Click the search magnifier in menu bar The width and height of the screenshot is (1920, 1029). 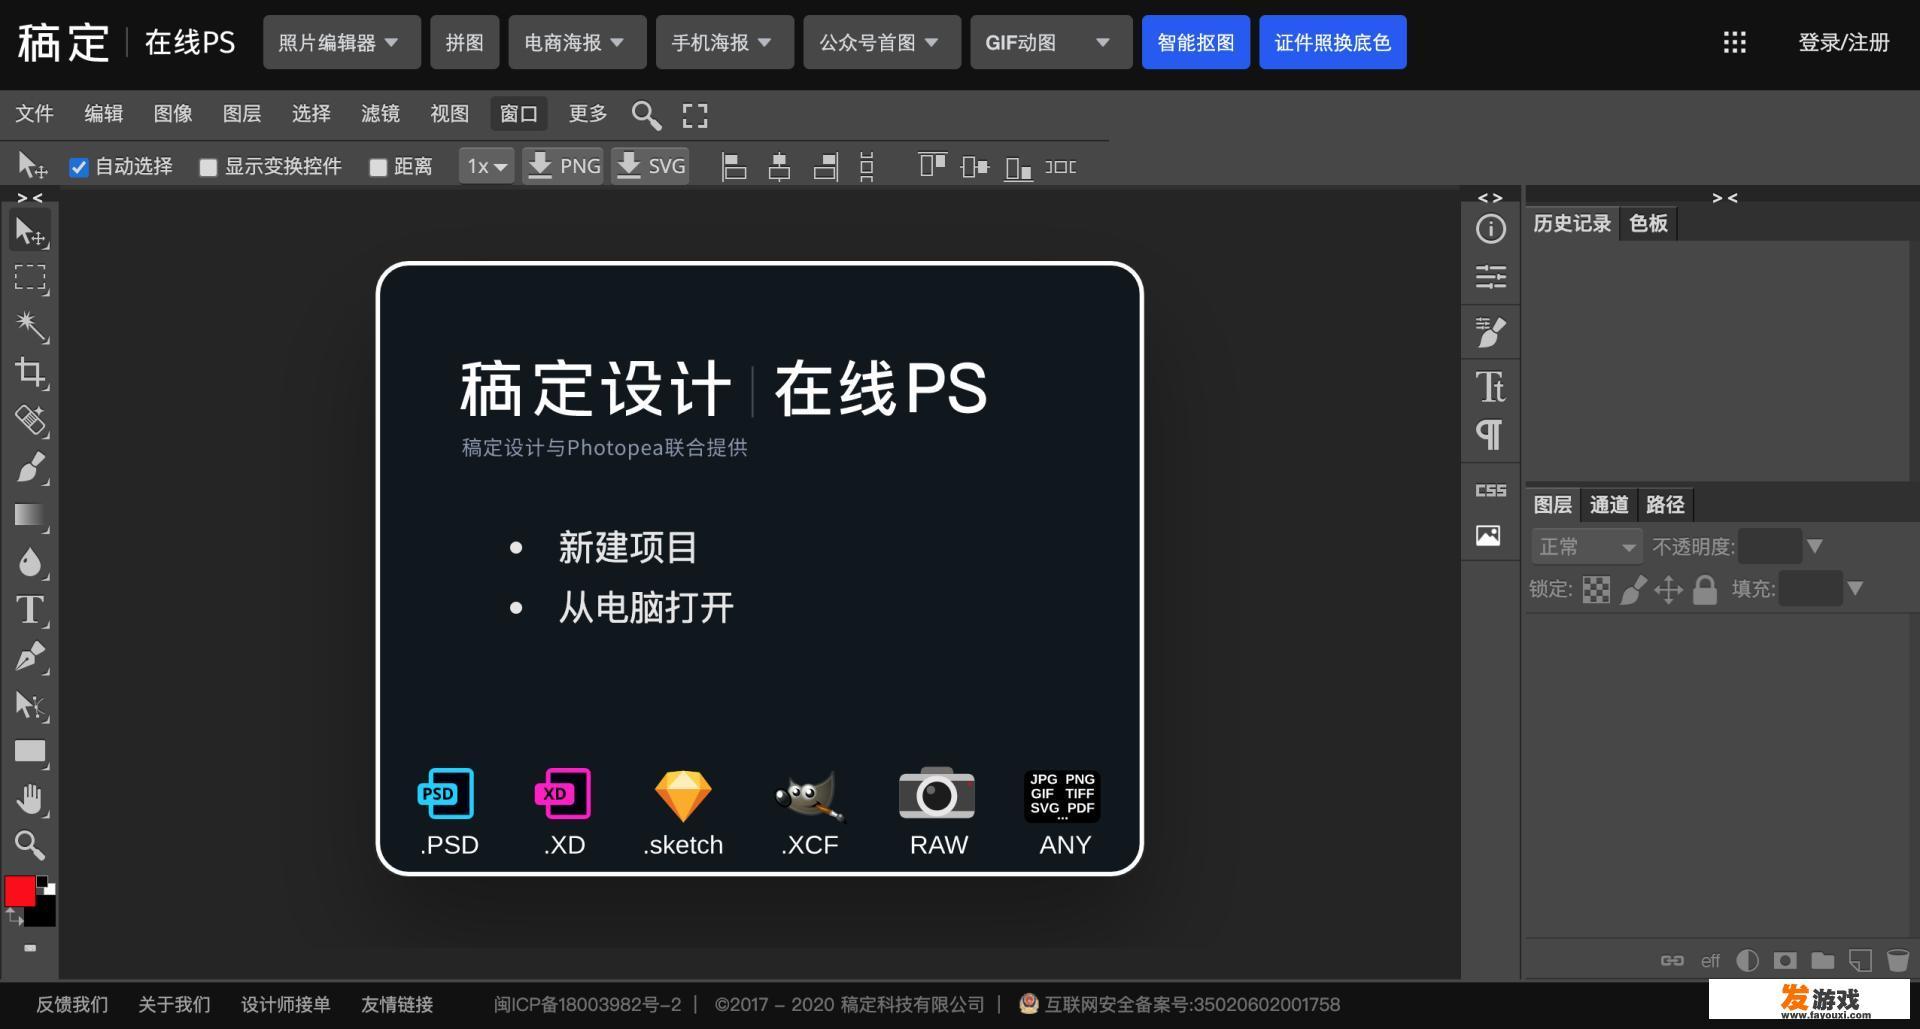[646, 115]
